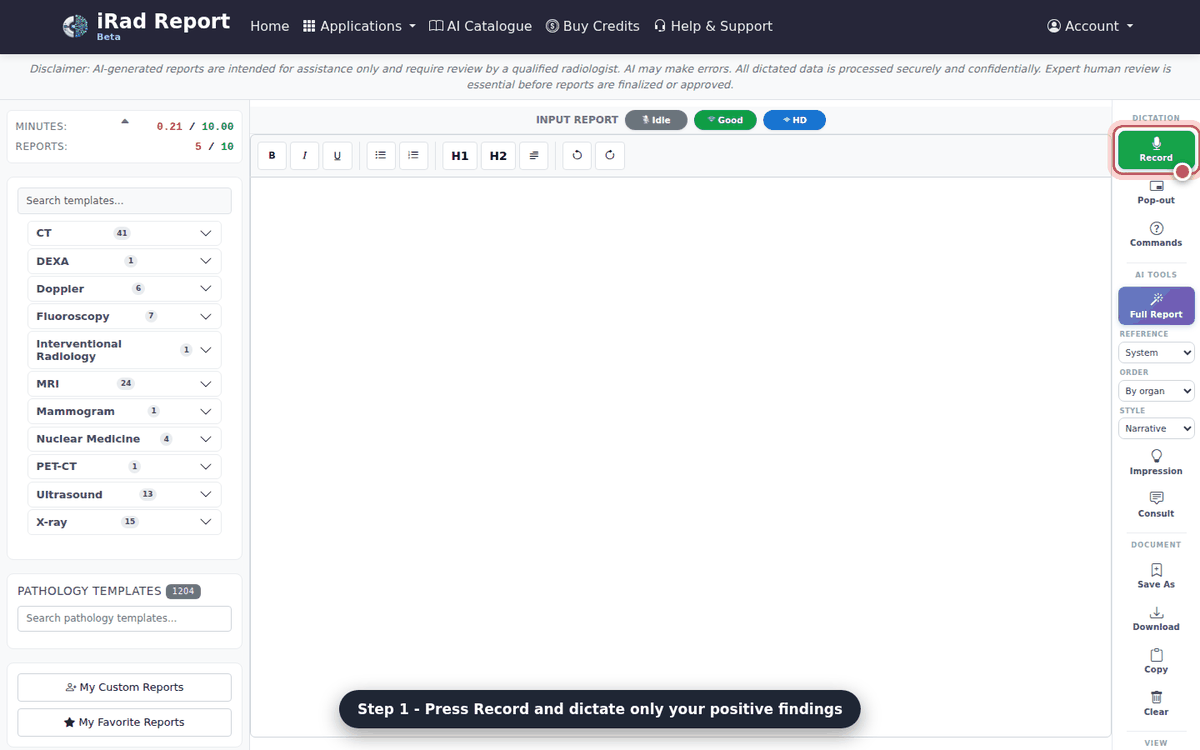Viewport: 1200px width, 750px height.
Task: Open the Reference dropdown showing System
Action: 1156,352
